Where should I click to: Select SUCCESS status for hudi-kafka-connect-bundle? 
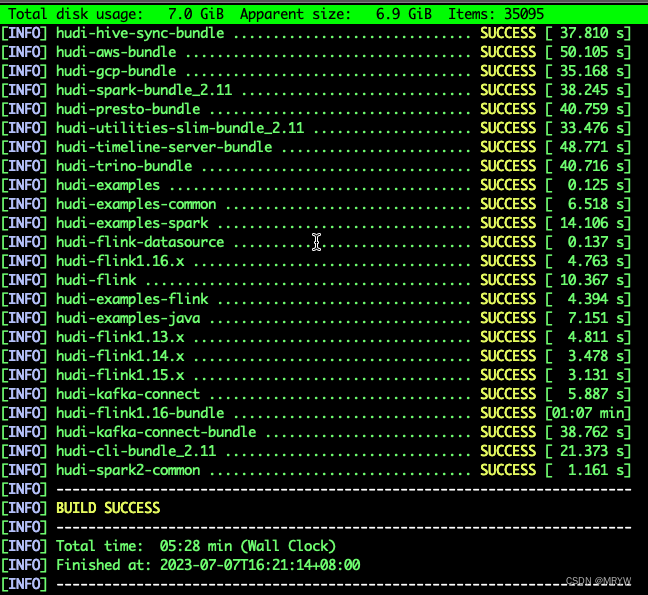(x=508, y=433)
